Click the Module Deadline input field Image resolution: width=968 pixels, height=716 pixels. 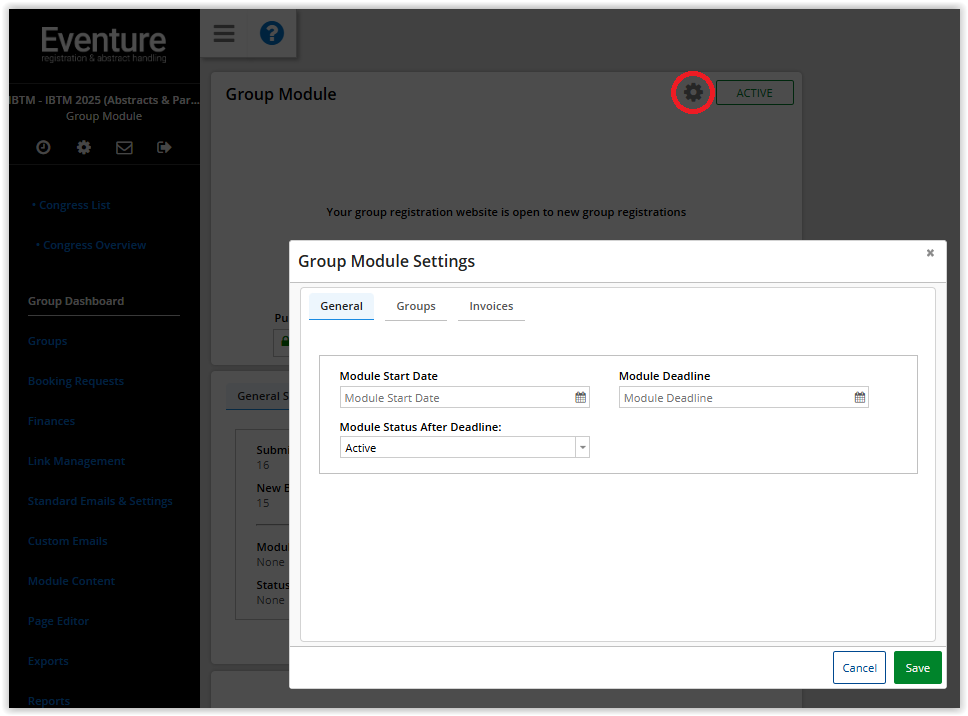tap(735, 397)
